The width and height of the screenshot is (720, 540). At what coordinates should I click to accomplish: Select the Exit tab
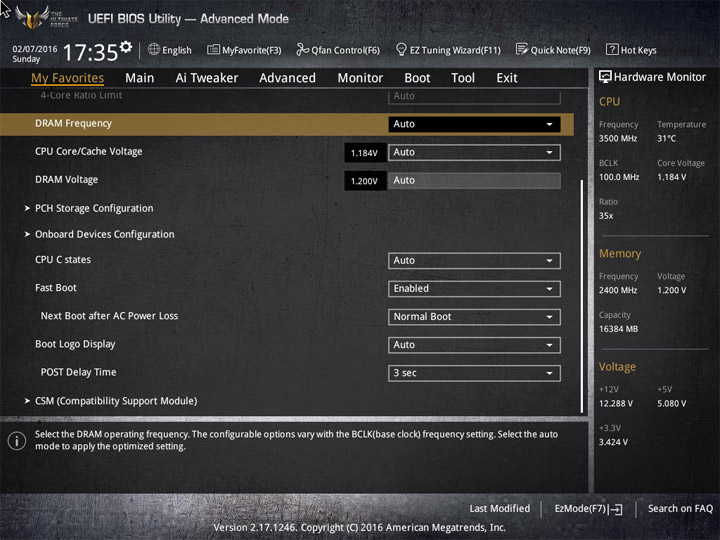click(507, 78)
